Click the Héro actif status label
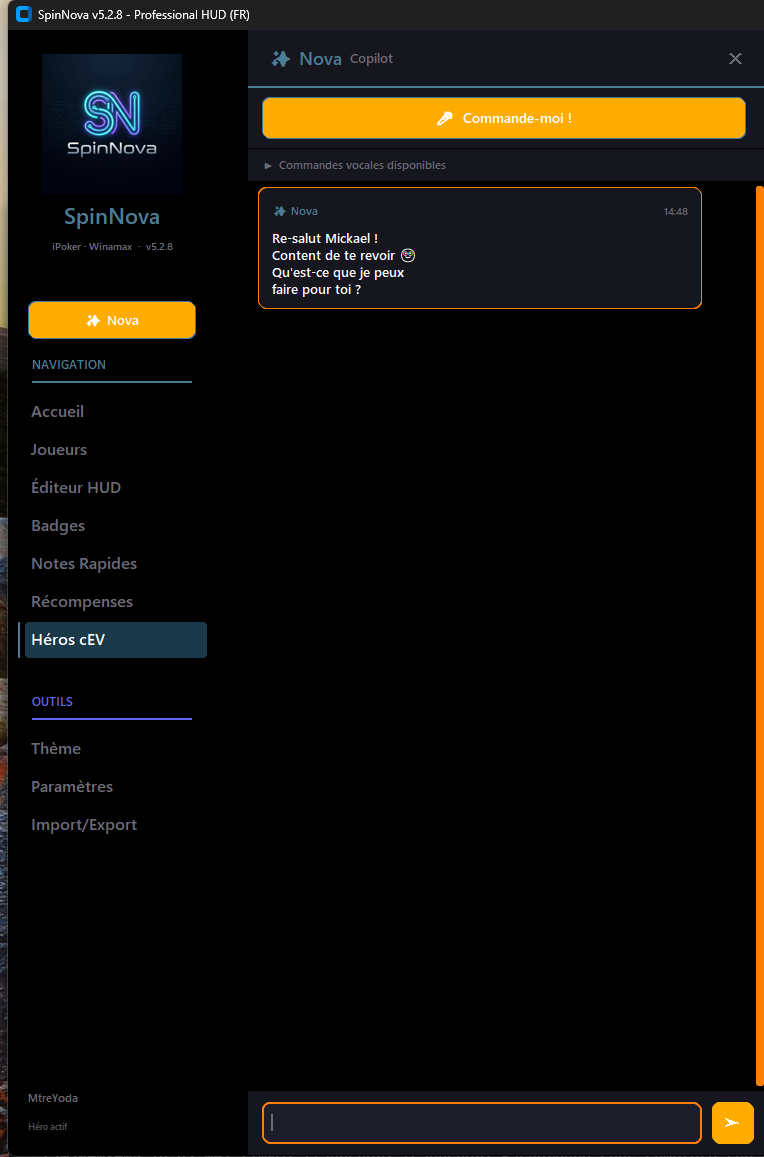764x1157 pixels. [47, 1127]
